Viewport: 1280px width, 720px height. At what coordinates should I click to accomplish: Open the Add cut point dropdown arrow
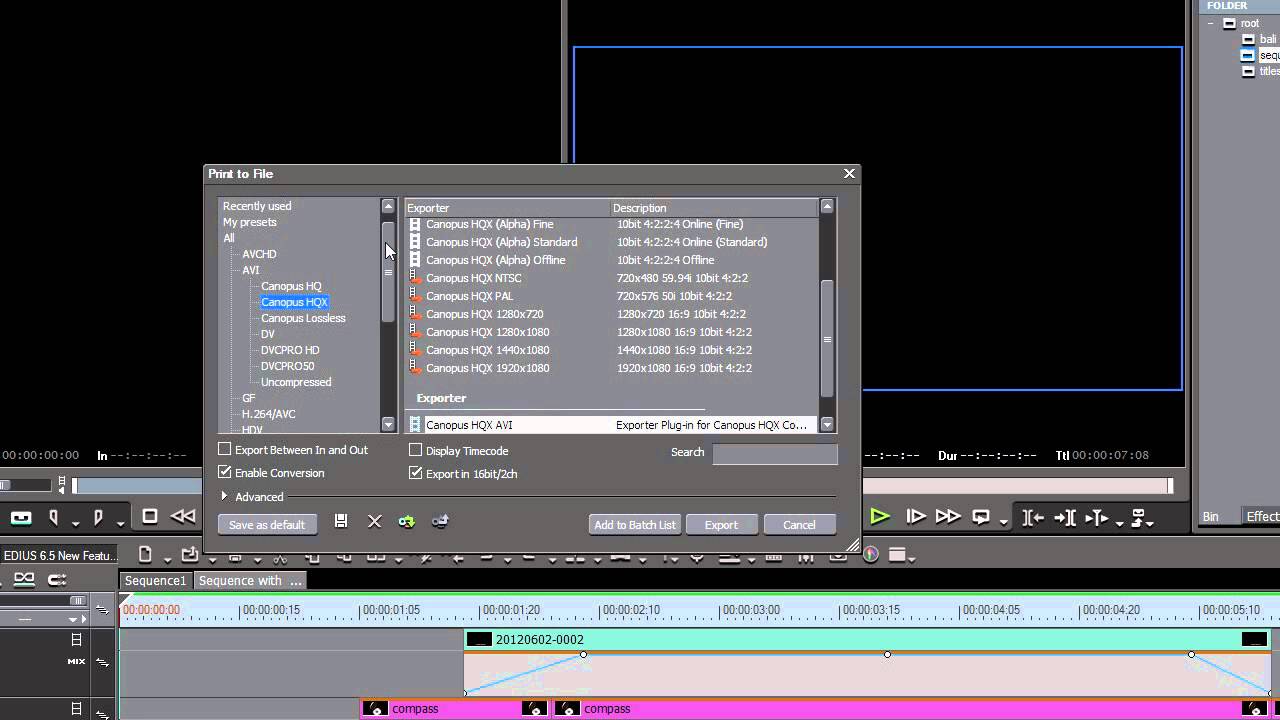click(1120, 523)
